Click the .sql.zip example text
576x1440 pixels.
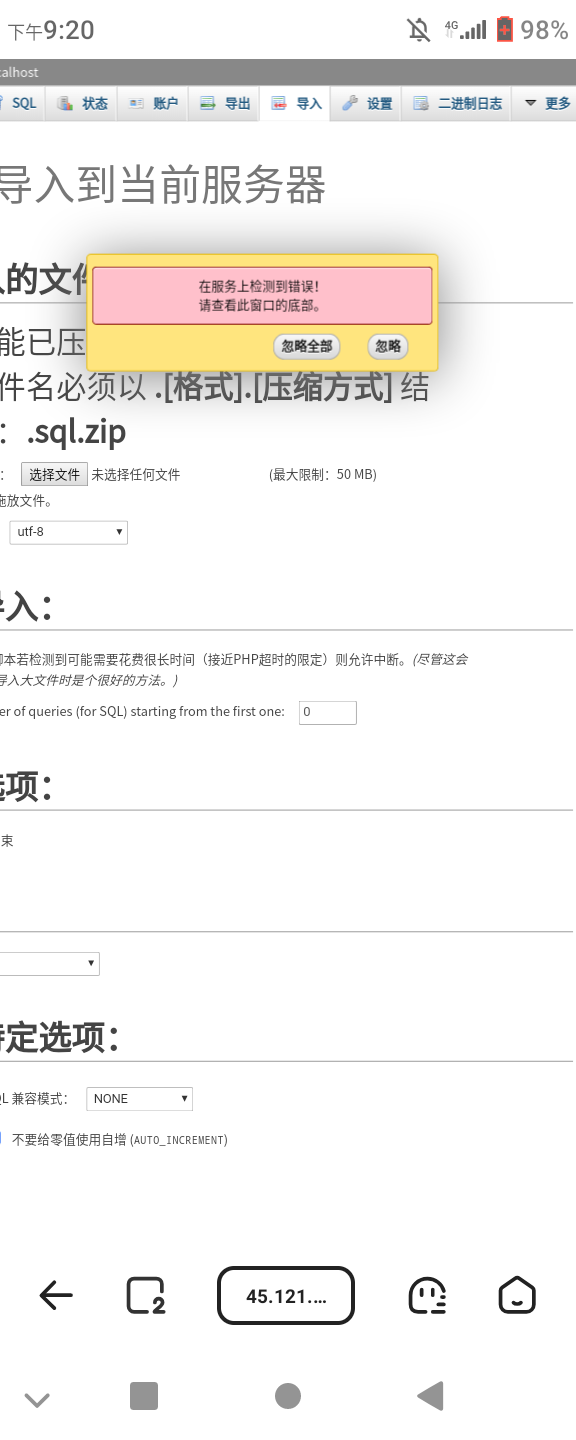tap(76, 432)
